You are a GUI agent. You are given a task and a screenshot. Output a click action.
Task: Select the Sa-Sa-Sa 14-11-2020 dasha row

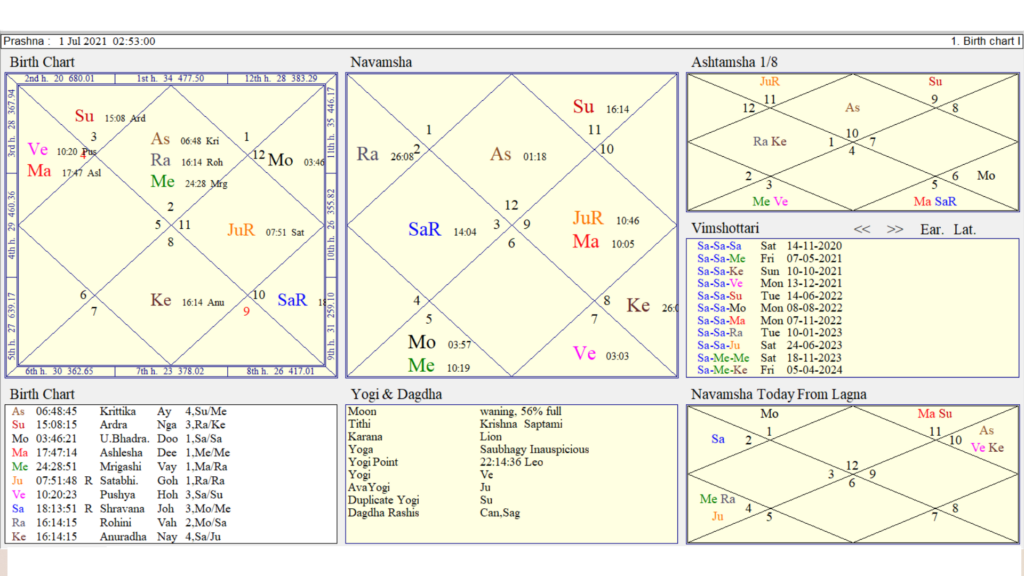(x=769, y=246)
